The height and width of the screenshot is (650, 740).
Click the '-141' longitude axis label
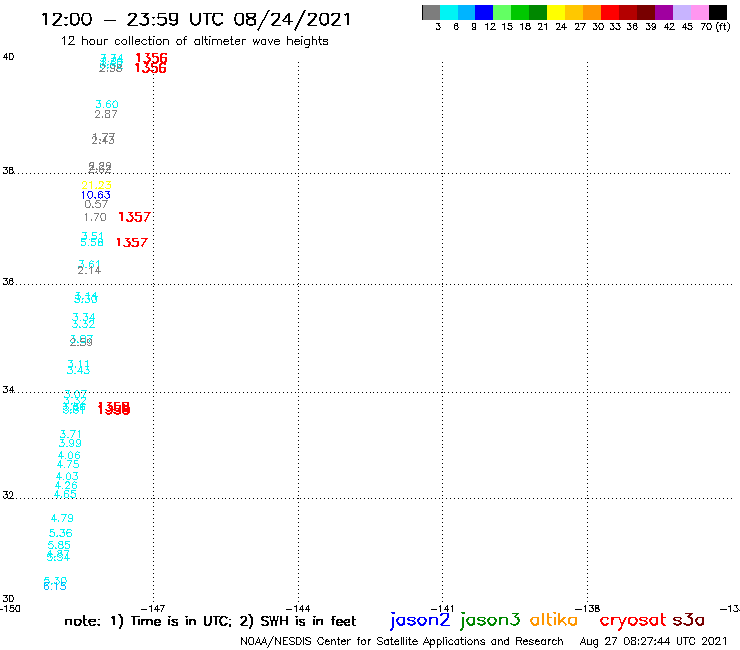coord(442,609)
